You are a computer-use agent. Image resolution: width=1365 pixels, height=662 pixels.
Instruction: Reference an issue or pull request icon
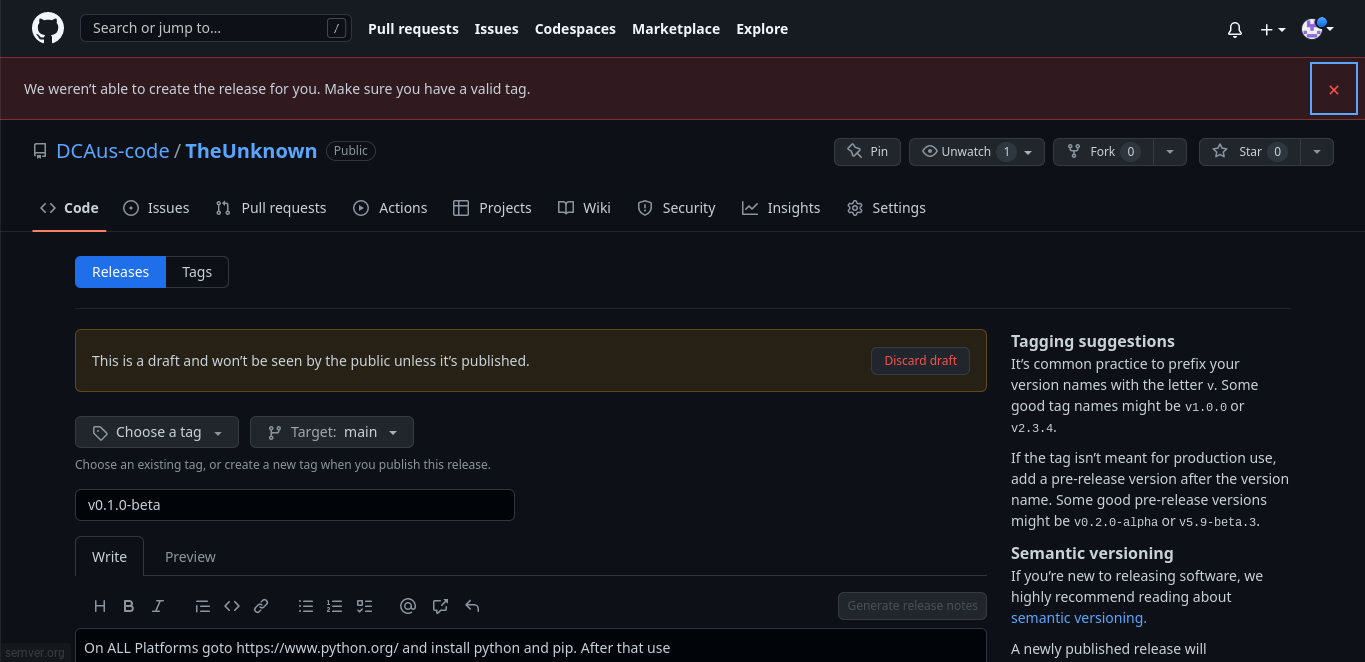(440, 606)
